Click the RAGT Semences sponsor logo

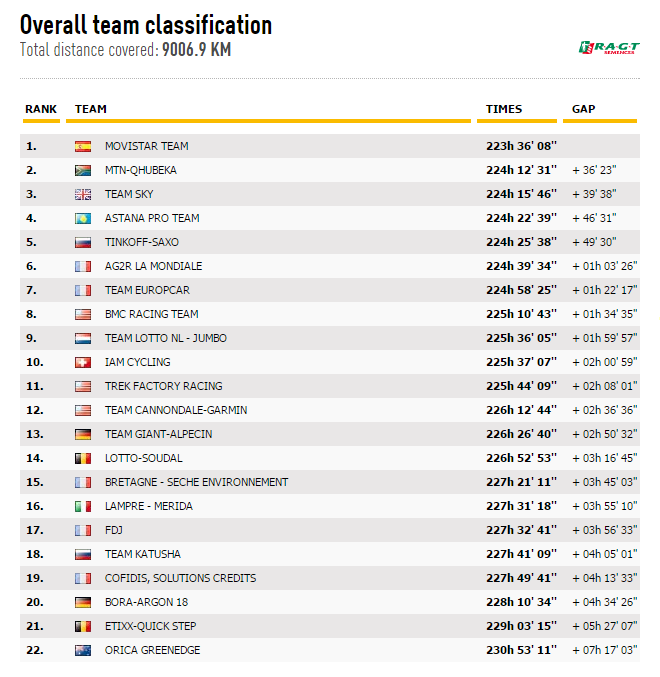(x=608, y=47)
